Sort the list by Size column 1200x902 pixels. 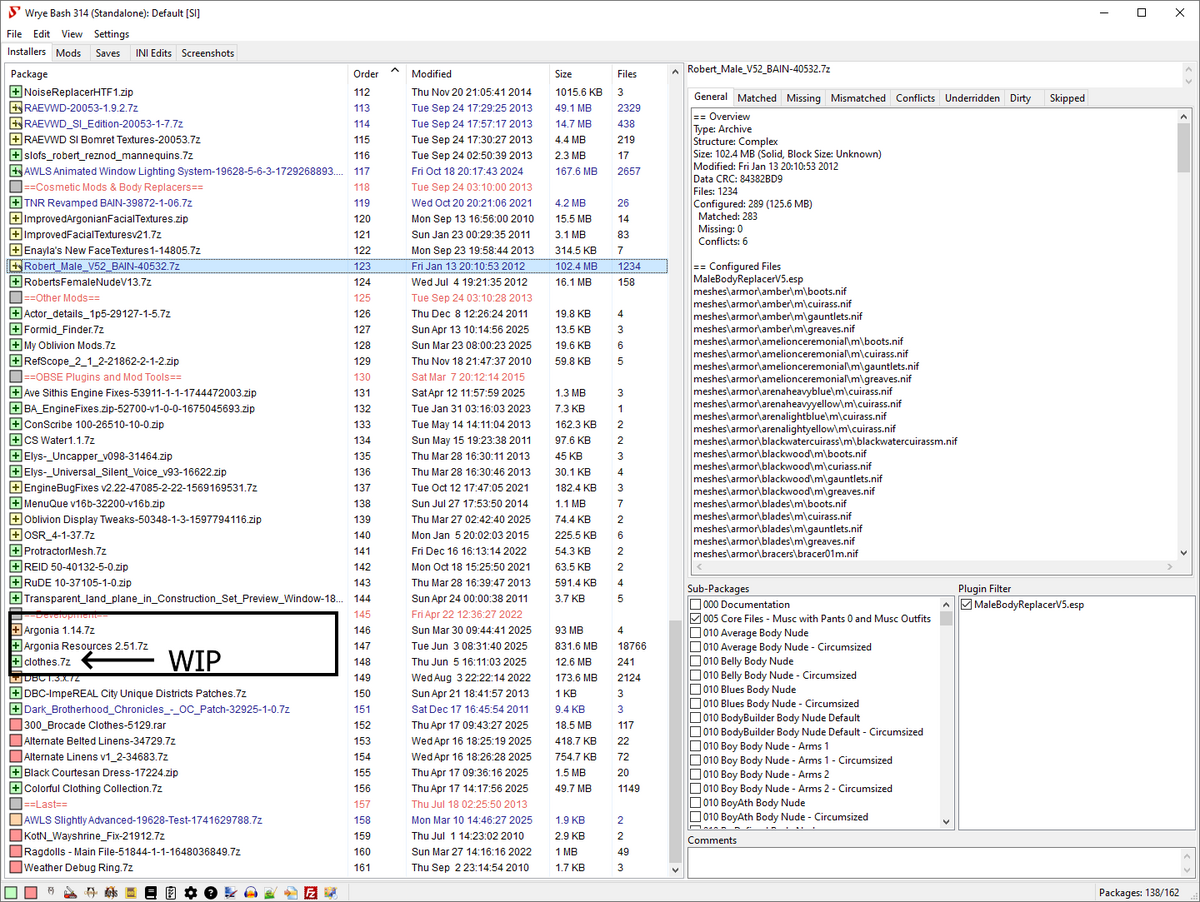point(564,74)
